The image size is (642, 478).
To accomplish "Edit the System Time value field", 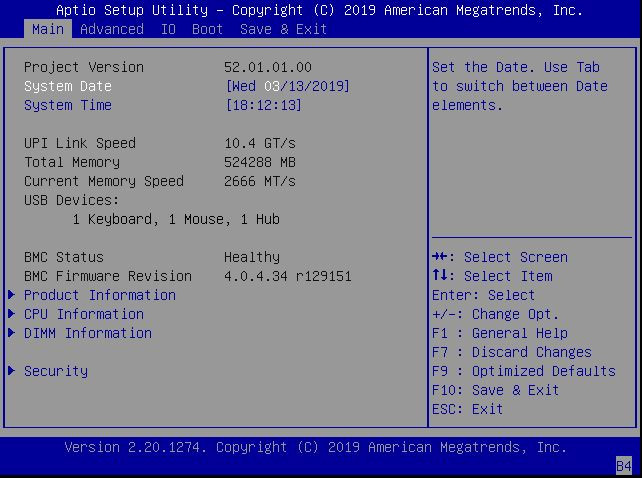I will pos(264,105).
